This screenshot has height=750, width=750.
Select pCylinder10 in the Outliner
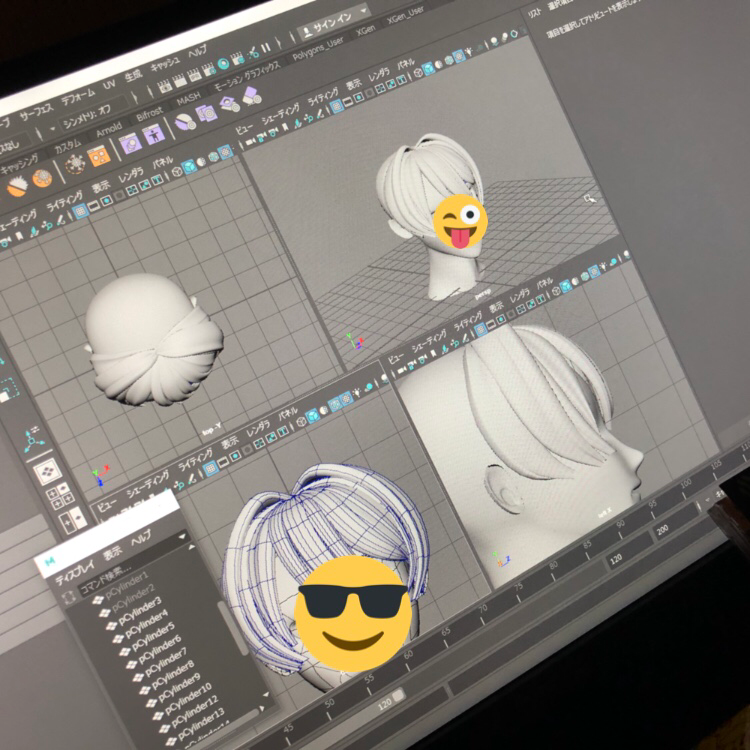pyautogui.click(x=188, y=699)
